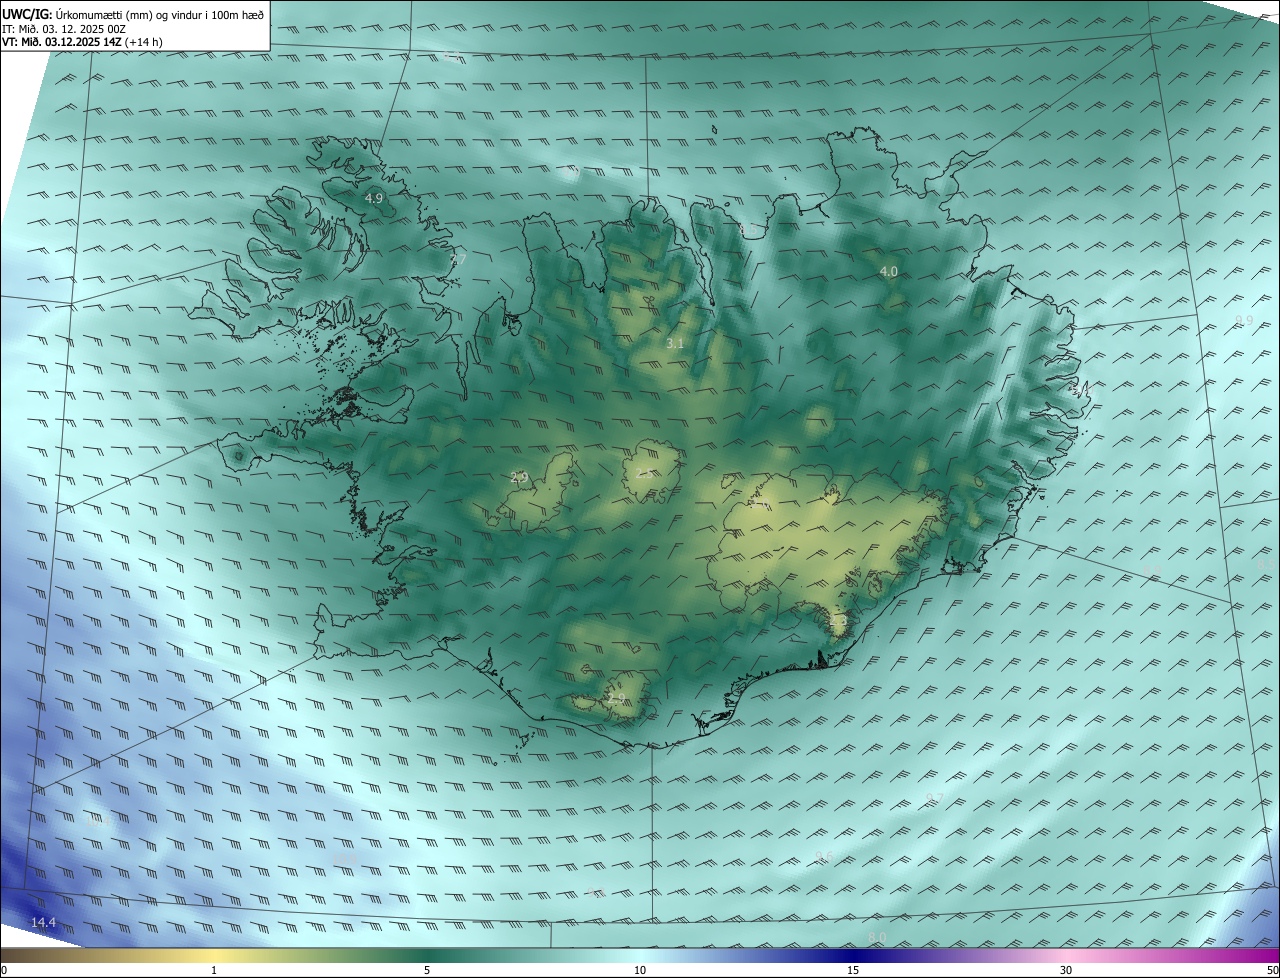Click the 2.3 value near the southeast coast
Screen dimensions: 1280x978
click(x=838, y=621)
